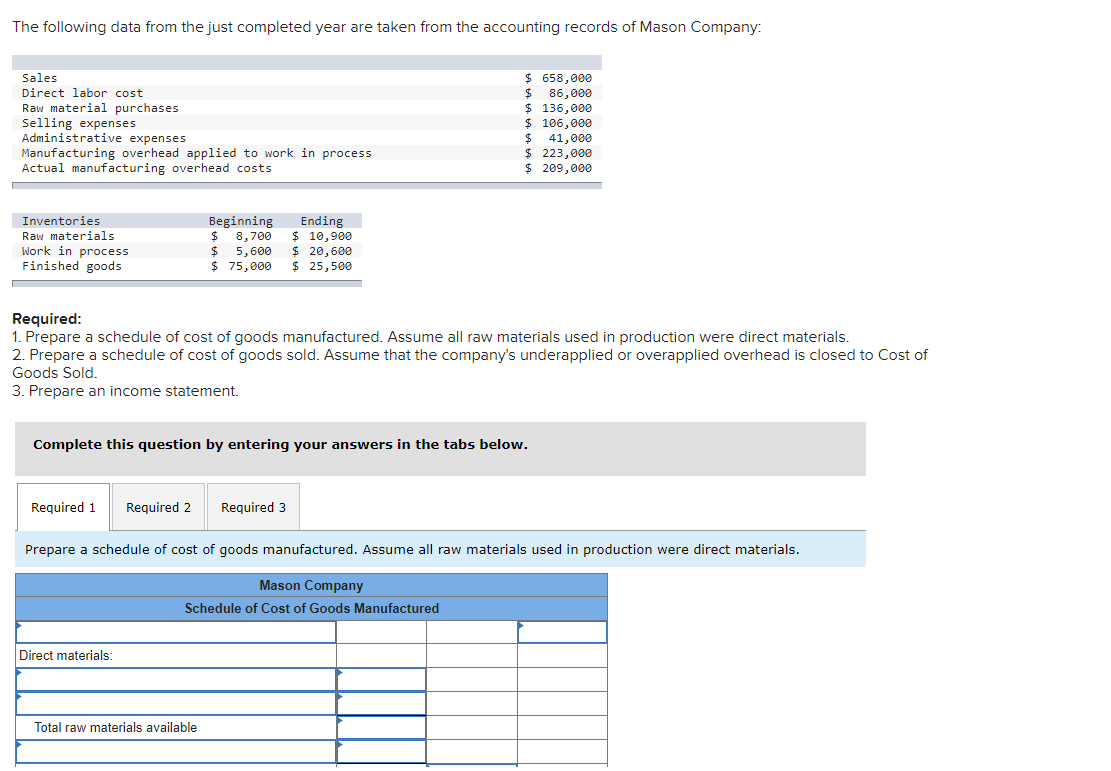Open the label dropdown directly below Direct materials
This screenshot has width=1111, height=771.
(x=176, y=680)
